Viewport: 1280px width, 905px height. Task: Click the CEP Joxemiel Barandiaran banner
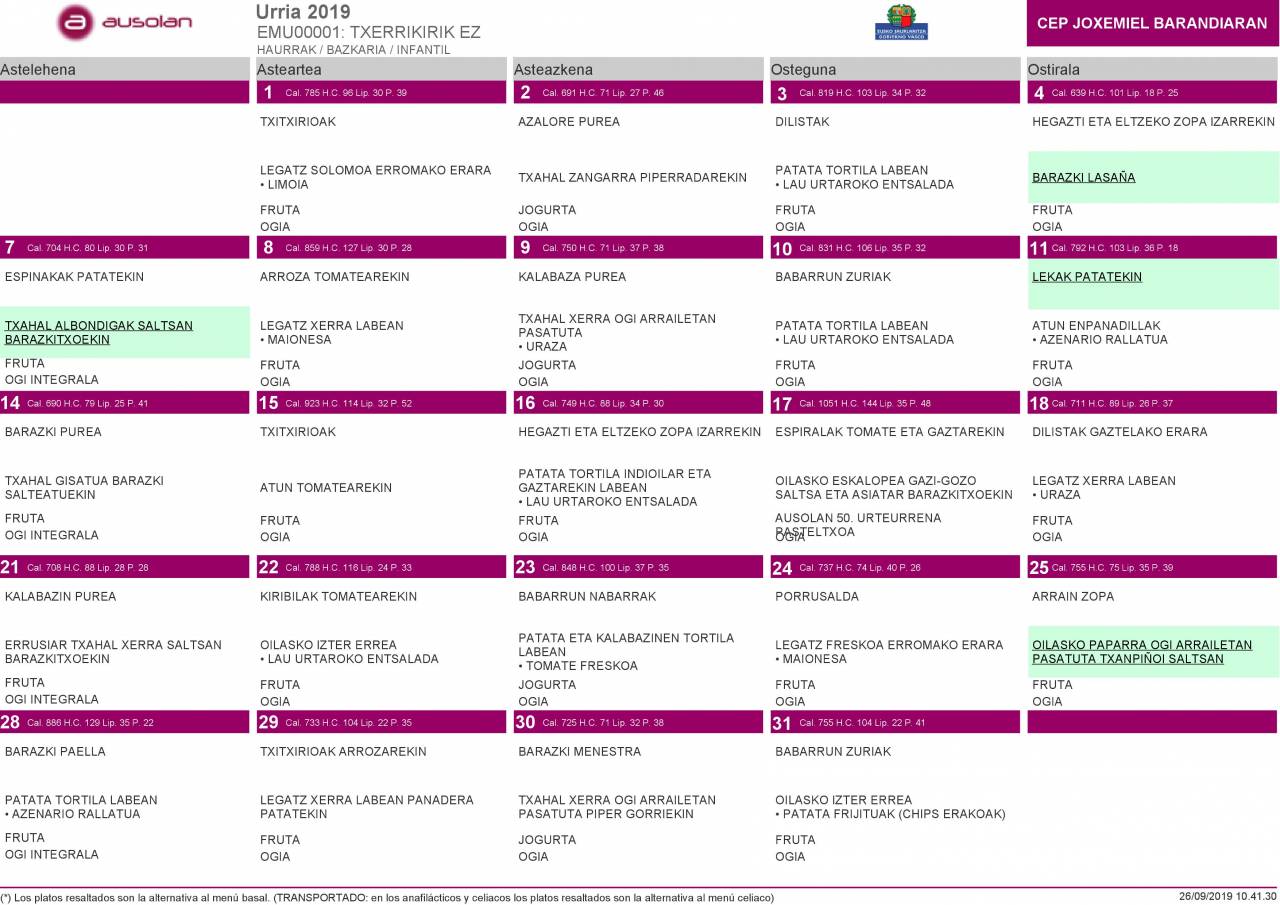pyautogui.click(x=1152, y=23)
